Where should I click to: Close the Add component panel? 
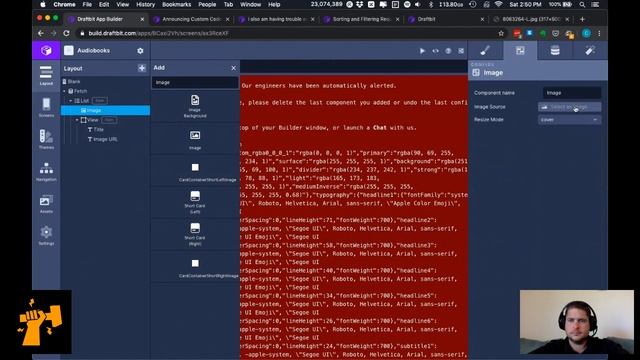[233, 68]
